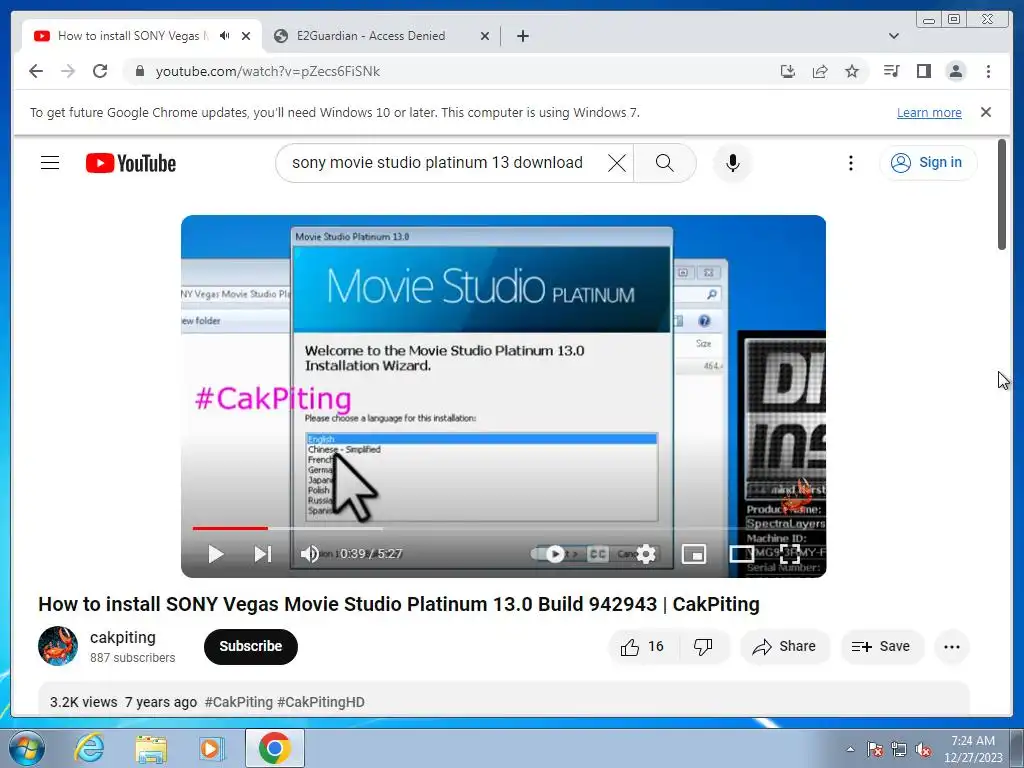1024x768 pixels.
Task: Dismiss the Chrome update infobar
Action: [985, 112]
